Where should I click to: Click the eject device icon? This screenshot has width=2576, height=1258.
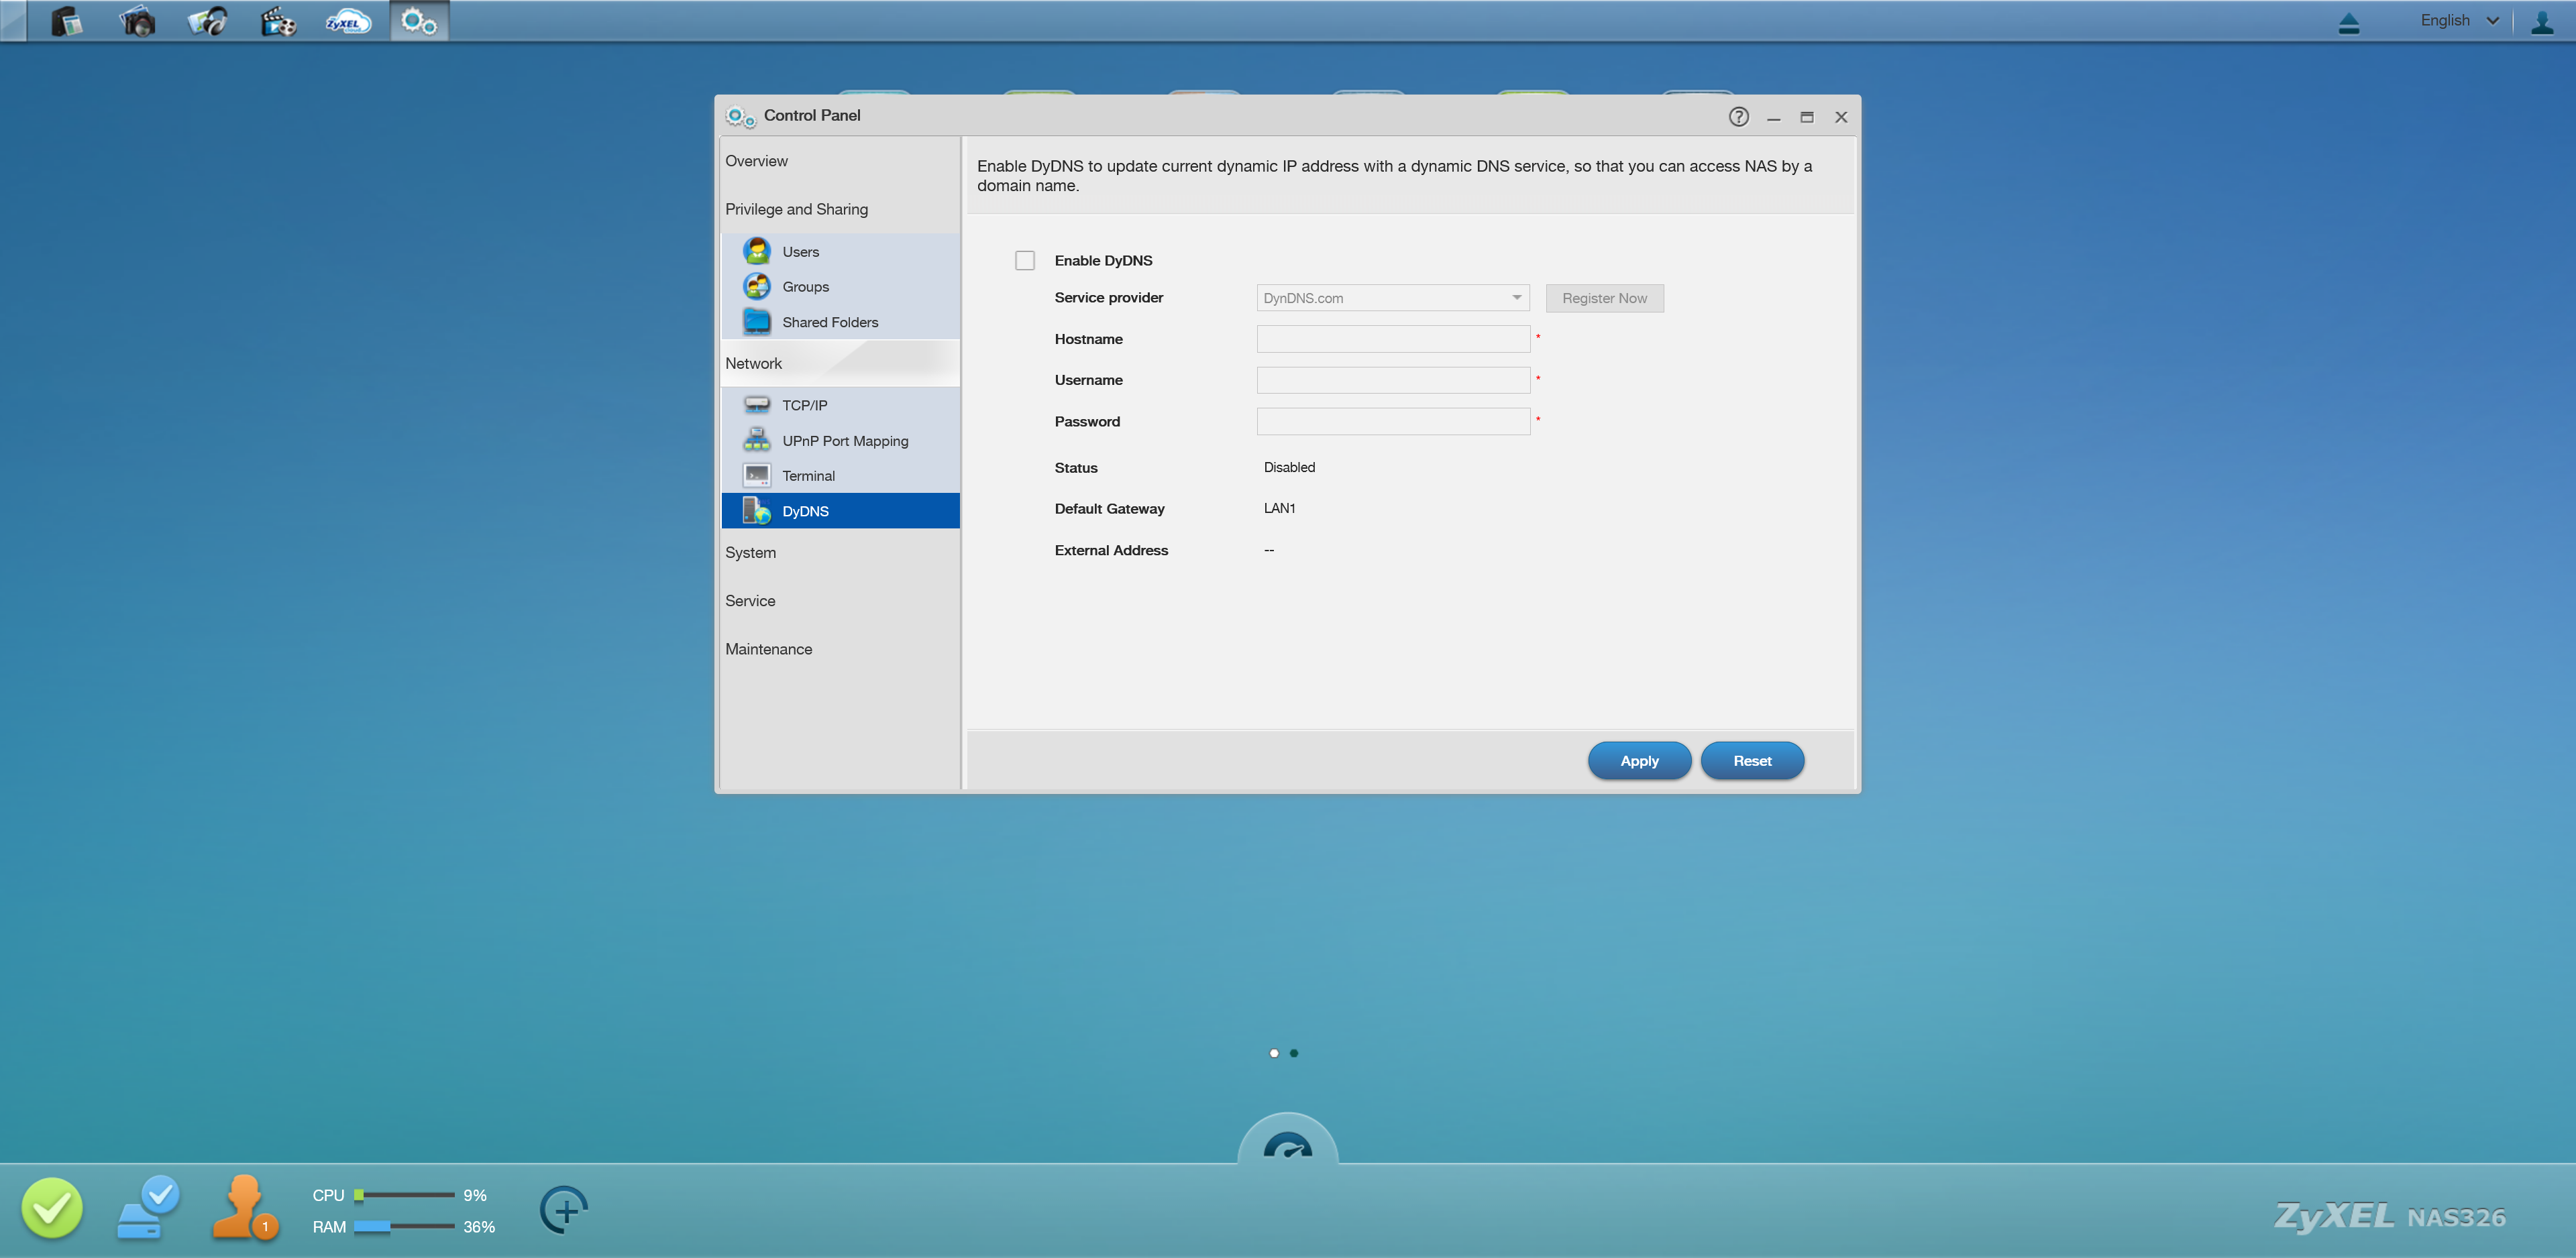tap(2349, 22)
